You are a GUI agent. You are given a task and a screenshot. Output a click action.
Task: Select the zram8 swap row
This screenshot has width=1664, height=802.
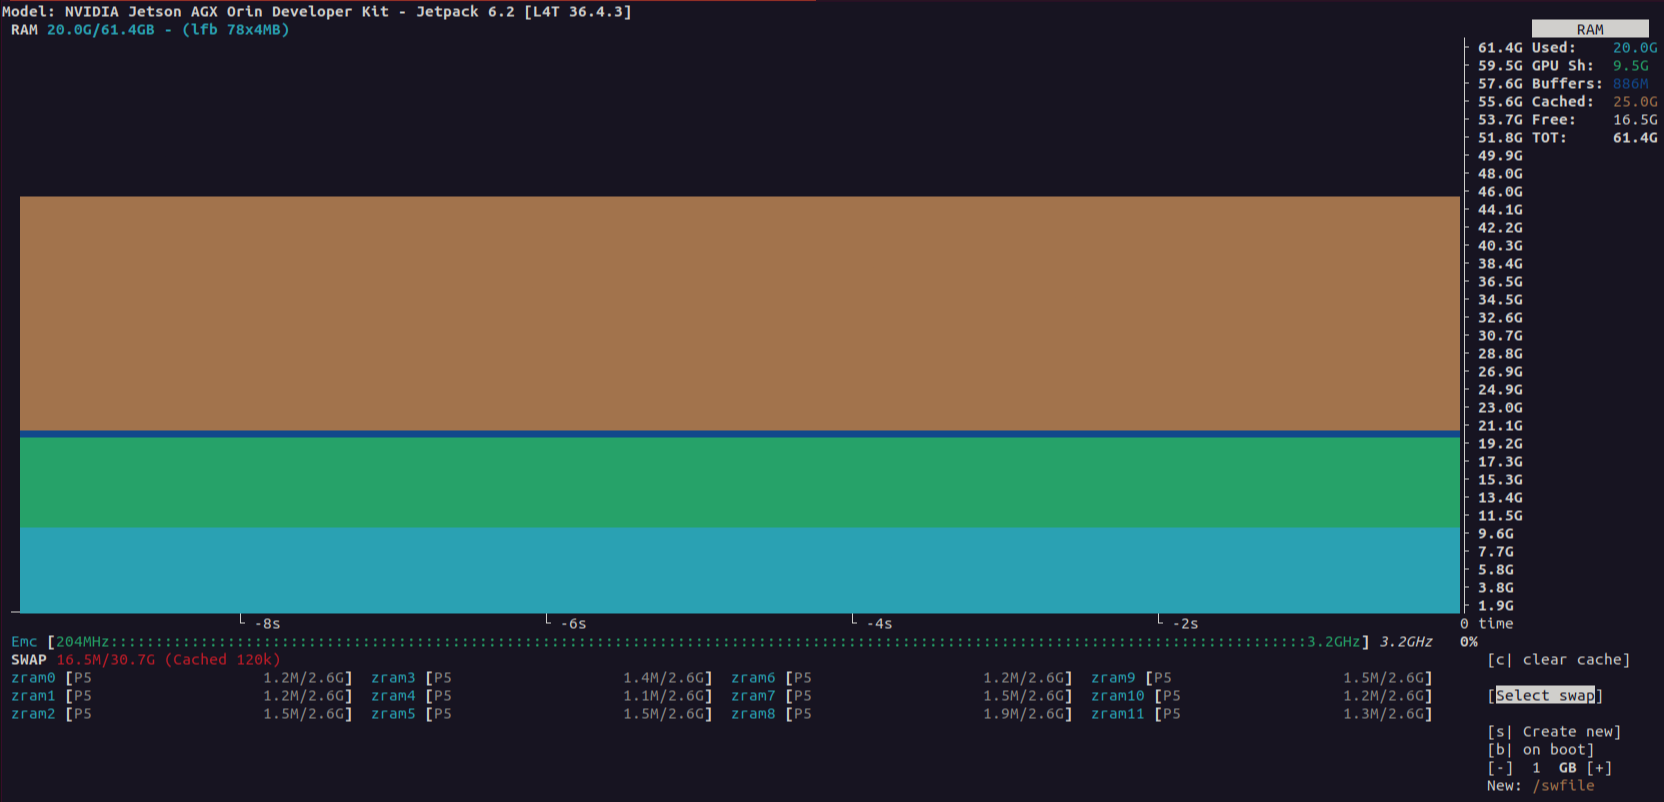coord(902,713)
